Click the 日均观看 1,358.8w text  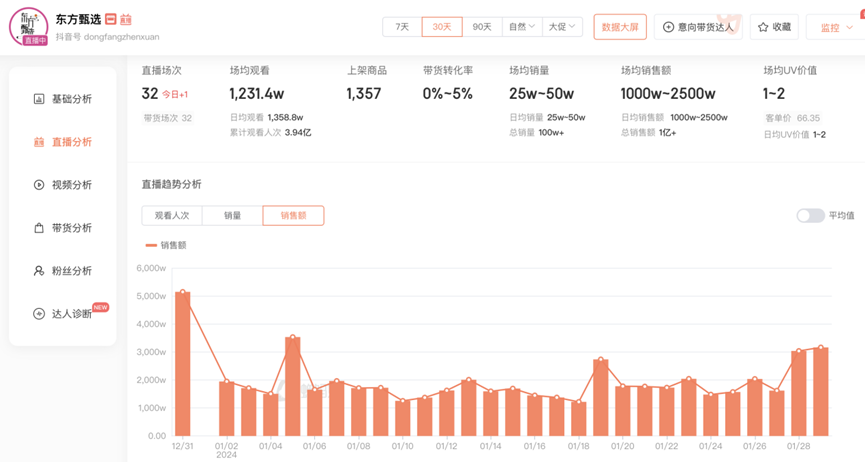coord(266,118)
